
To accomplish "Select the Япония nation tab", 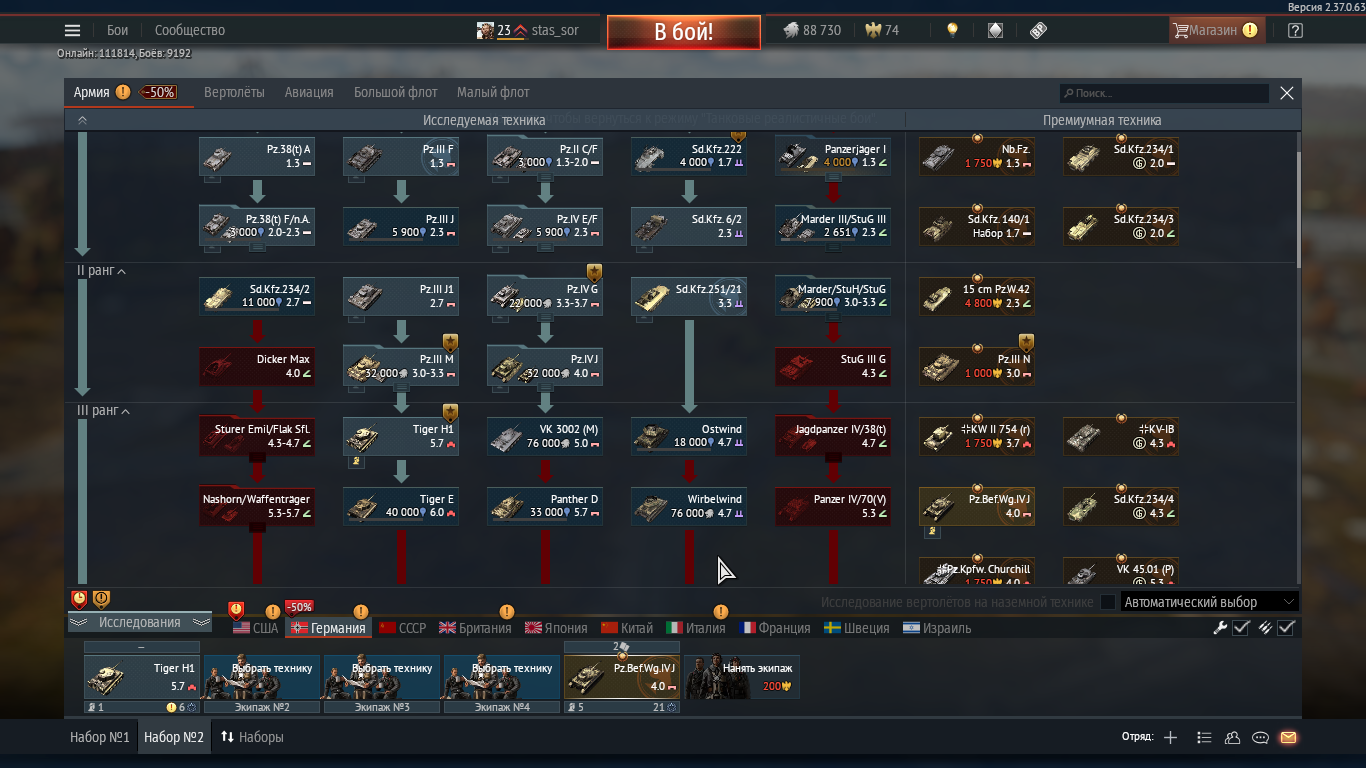I will [x=556, y=628].
